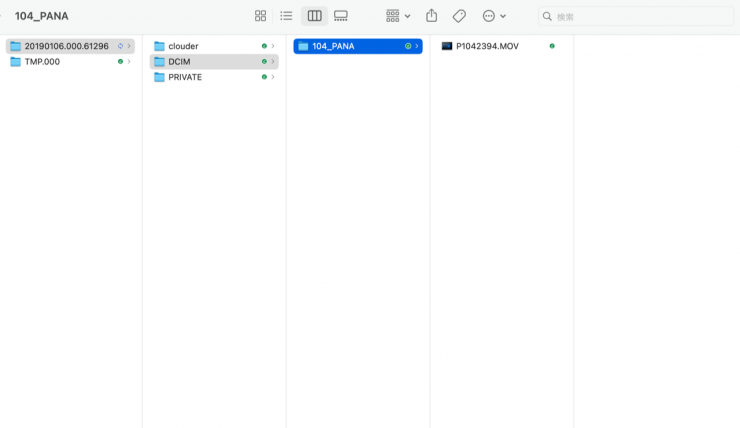Screen dimensions: 740x428
Task: Switch to gallery view
Action: (x=341, y=16)
